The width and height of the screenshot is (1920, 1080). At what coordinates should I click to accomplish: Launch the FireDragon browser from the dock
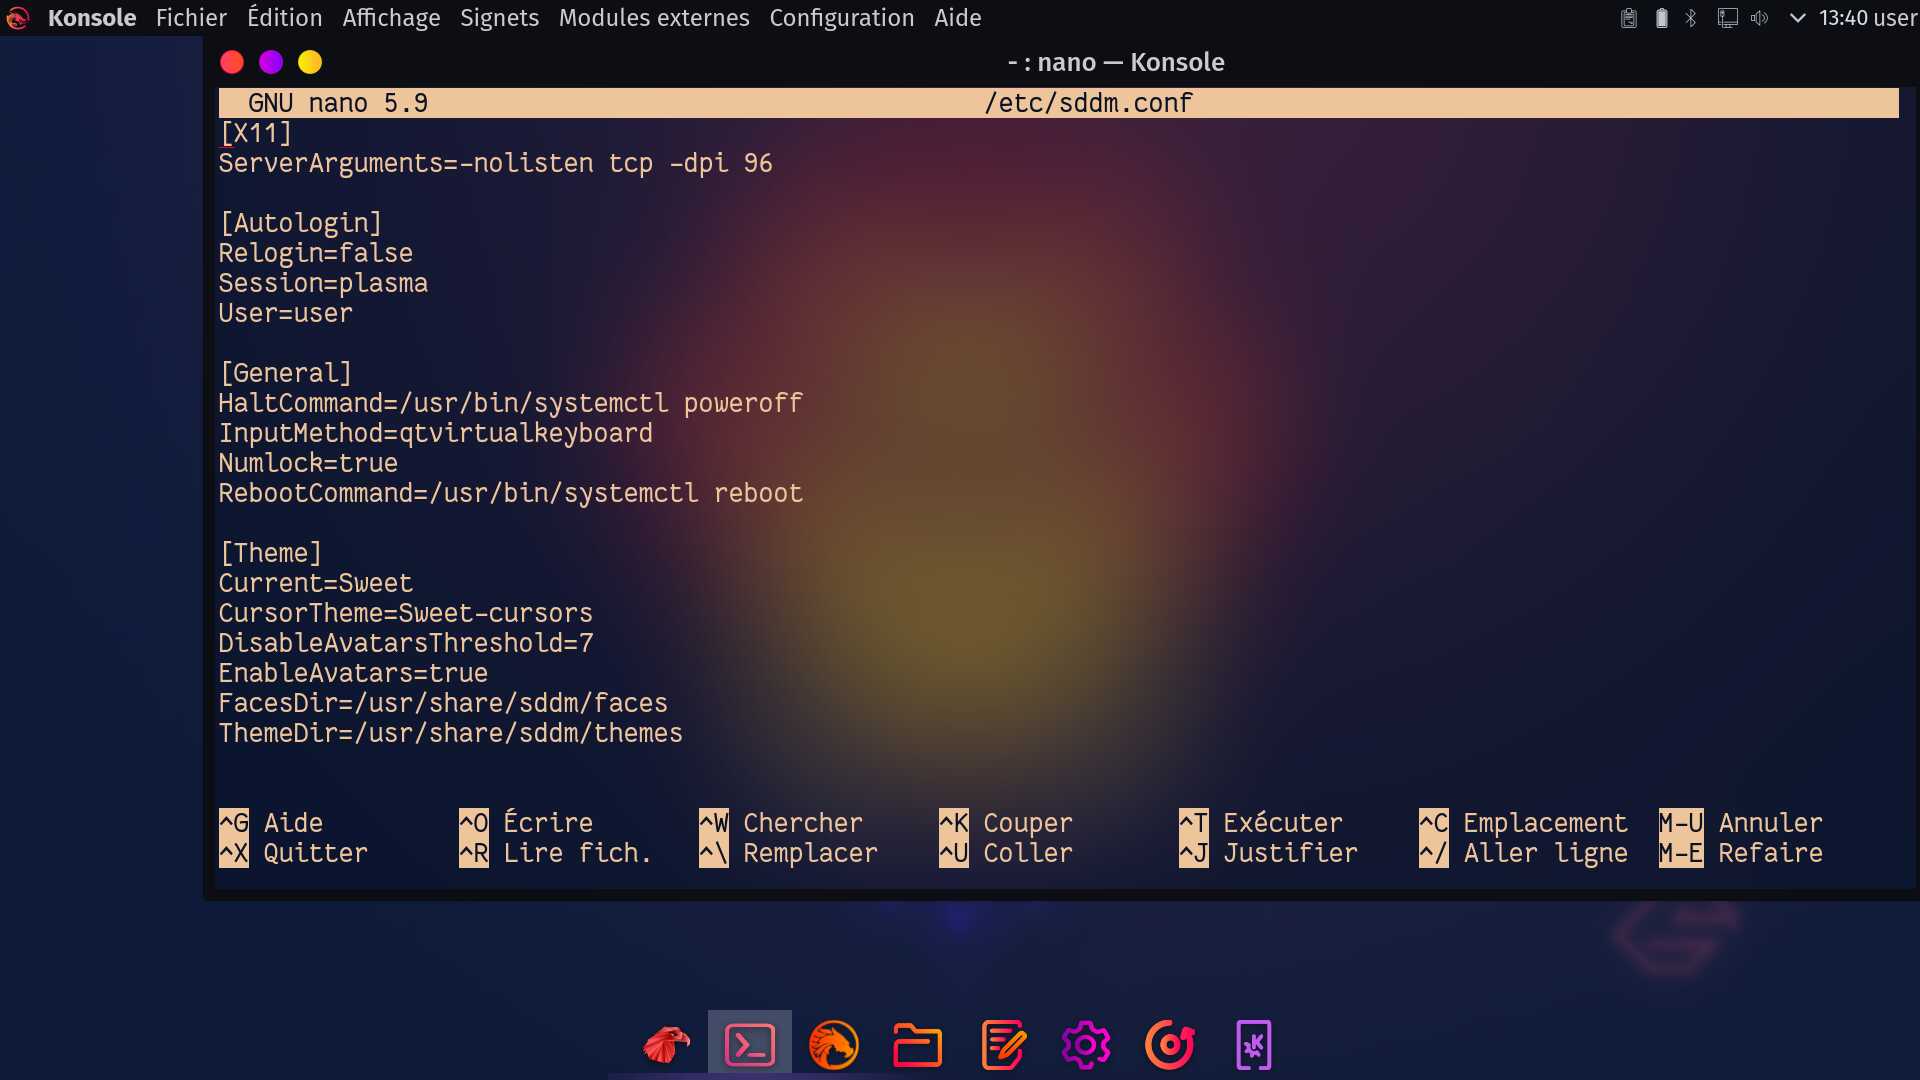click(834, 1045)
